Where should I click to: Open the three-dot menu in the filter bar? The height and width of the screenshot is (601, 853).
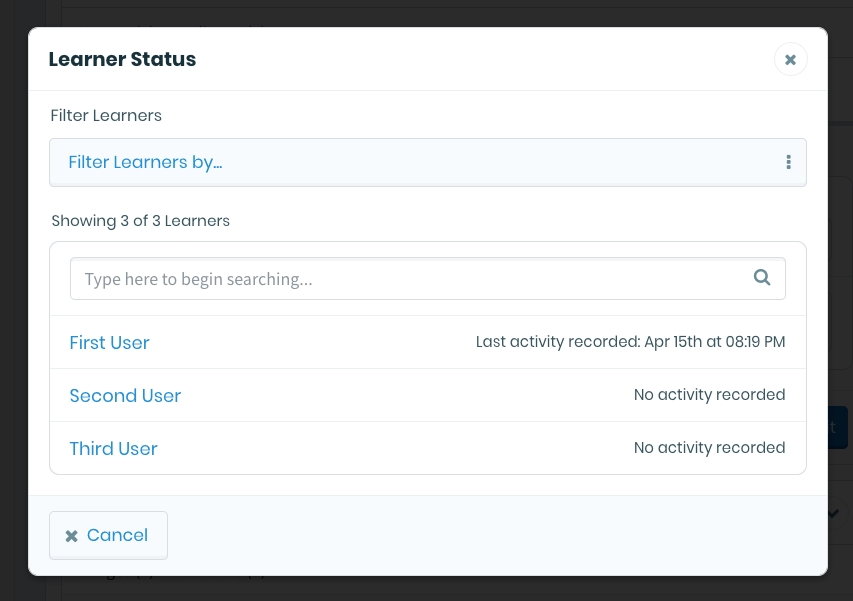click(788, 162)
